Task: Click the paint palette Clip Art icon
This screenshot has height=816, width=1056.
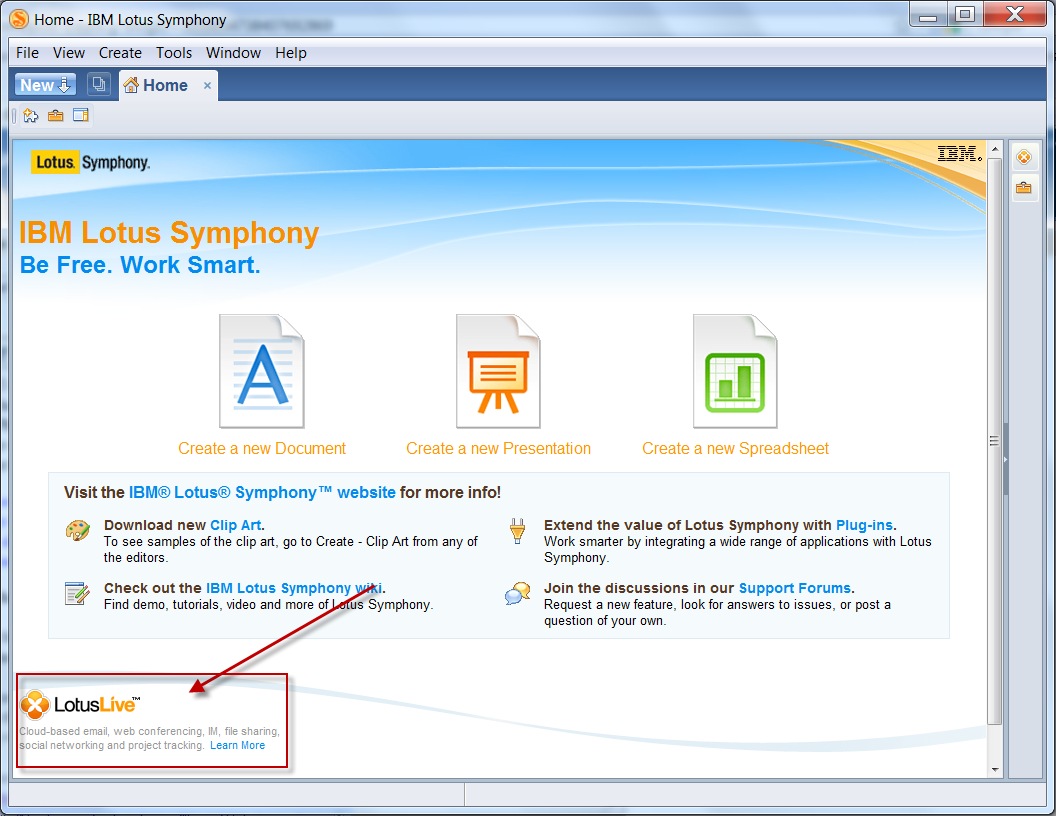Action: [x=77, y=530]
